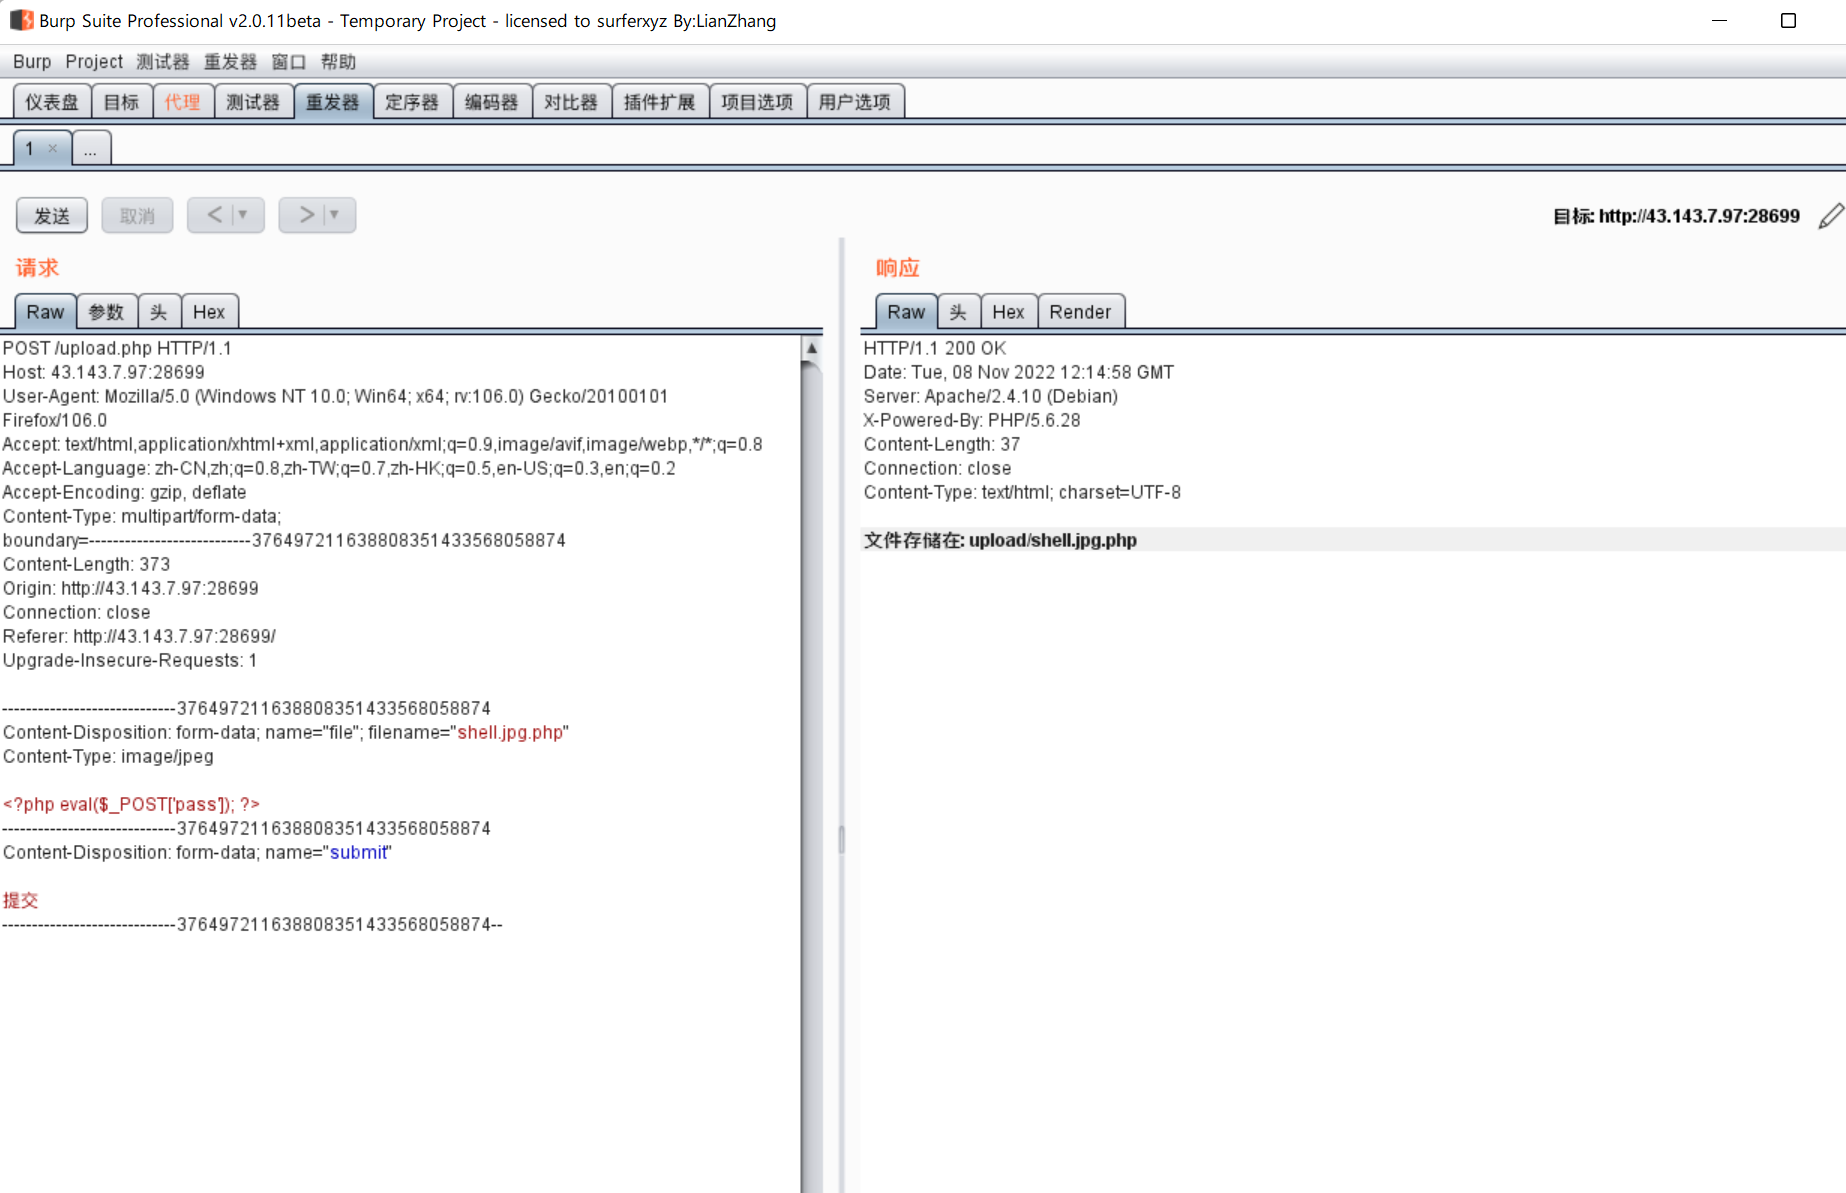Go back with the previous history arrow
The height and width of the screenshot is (1193, 1846).
coord(215,215)
